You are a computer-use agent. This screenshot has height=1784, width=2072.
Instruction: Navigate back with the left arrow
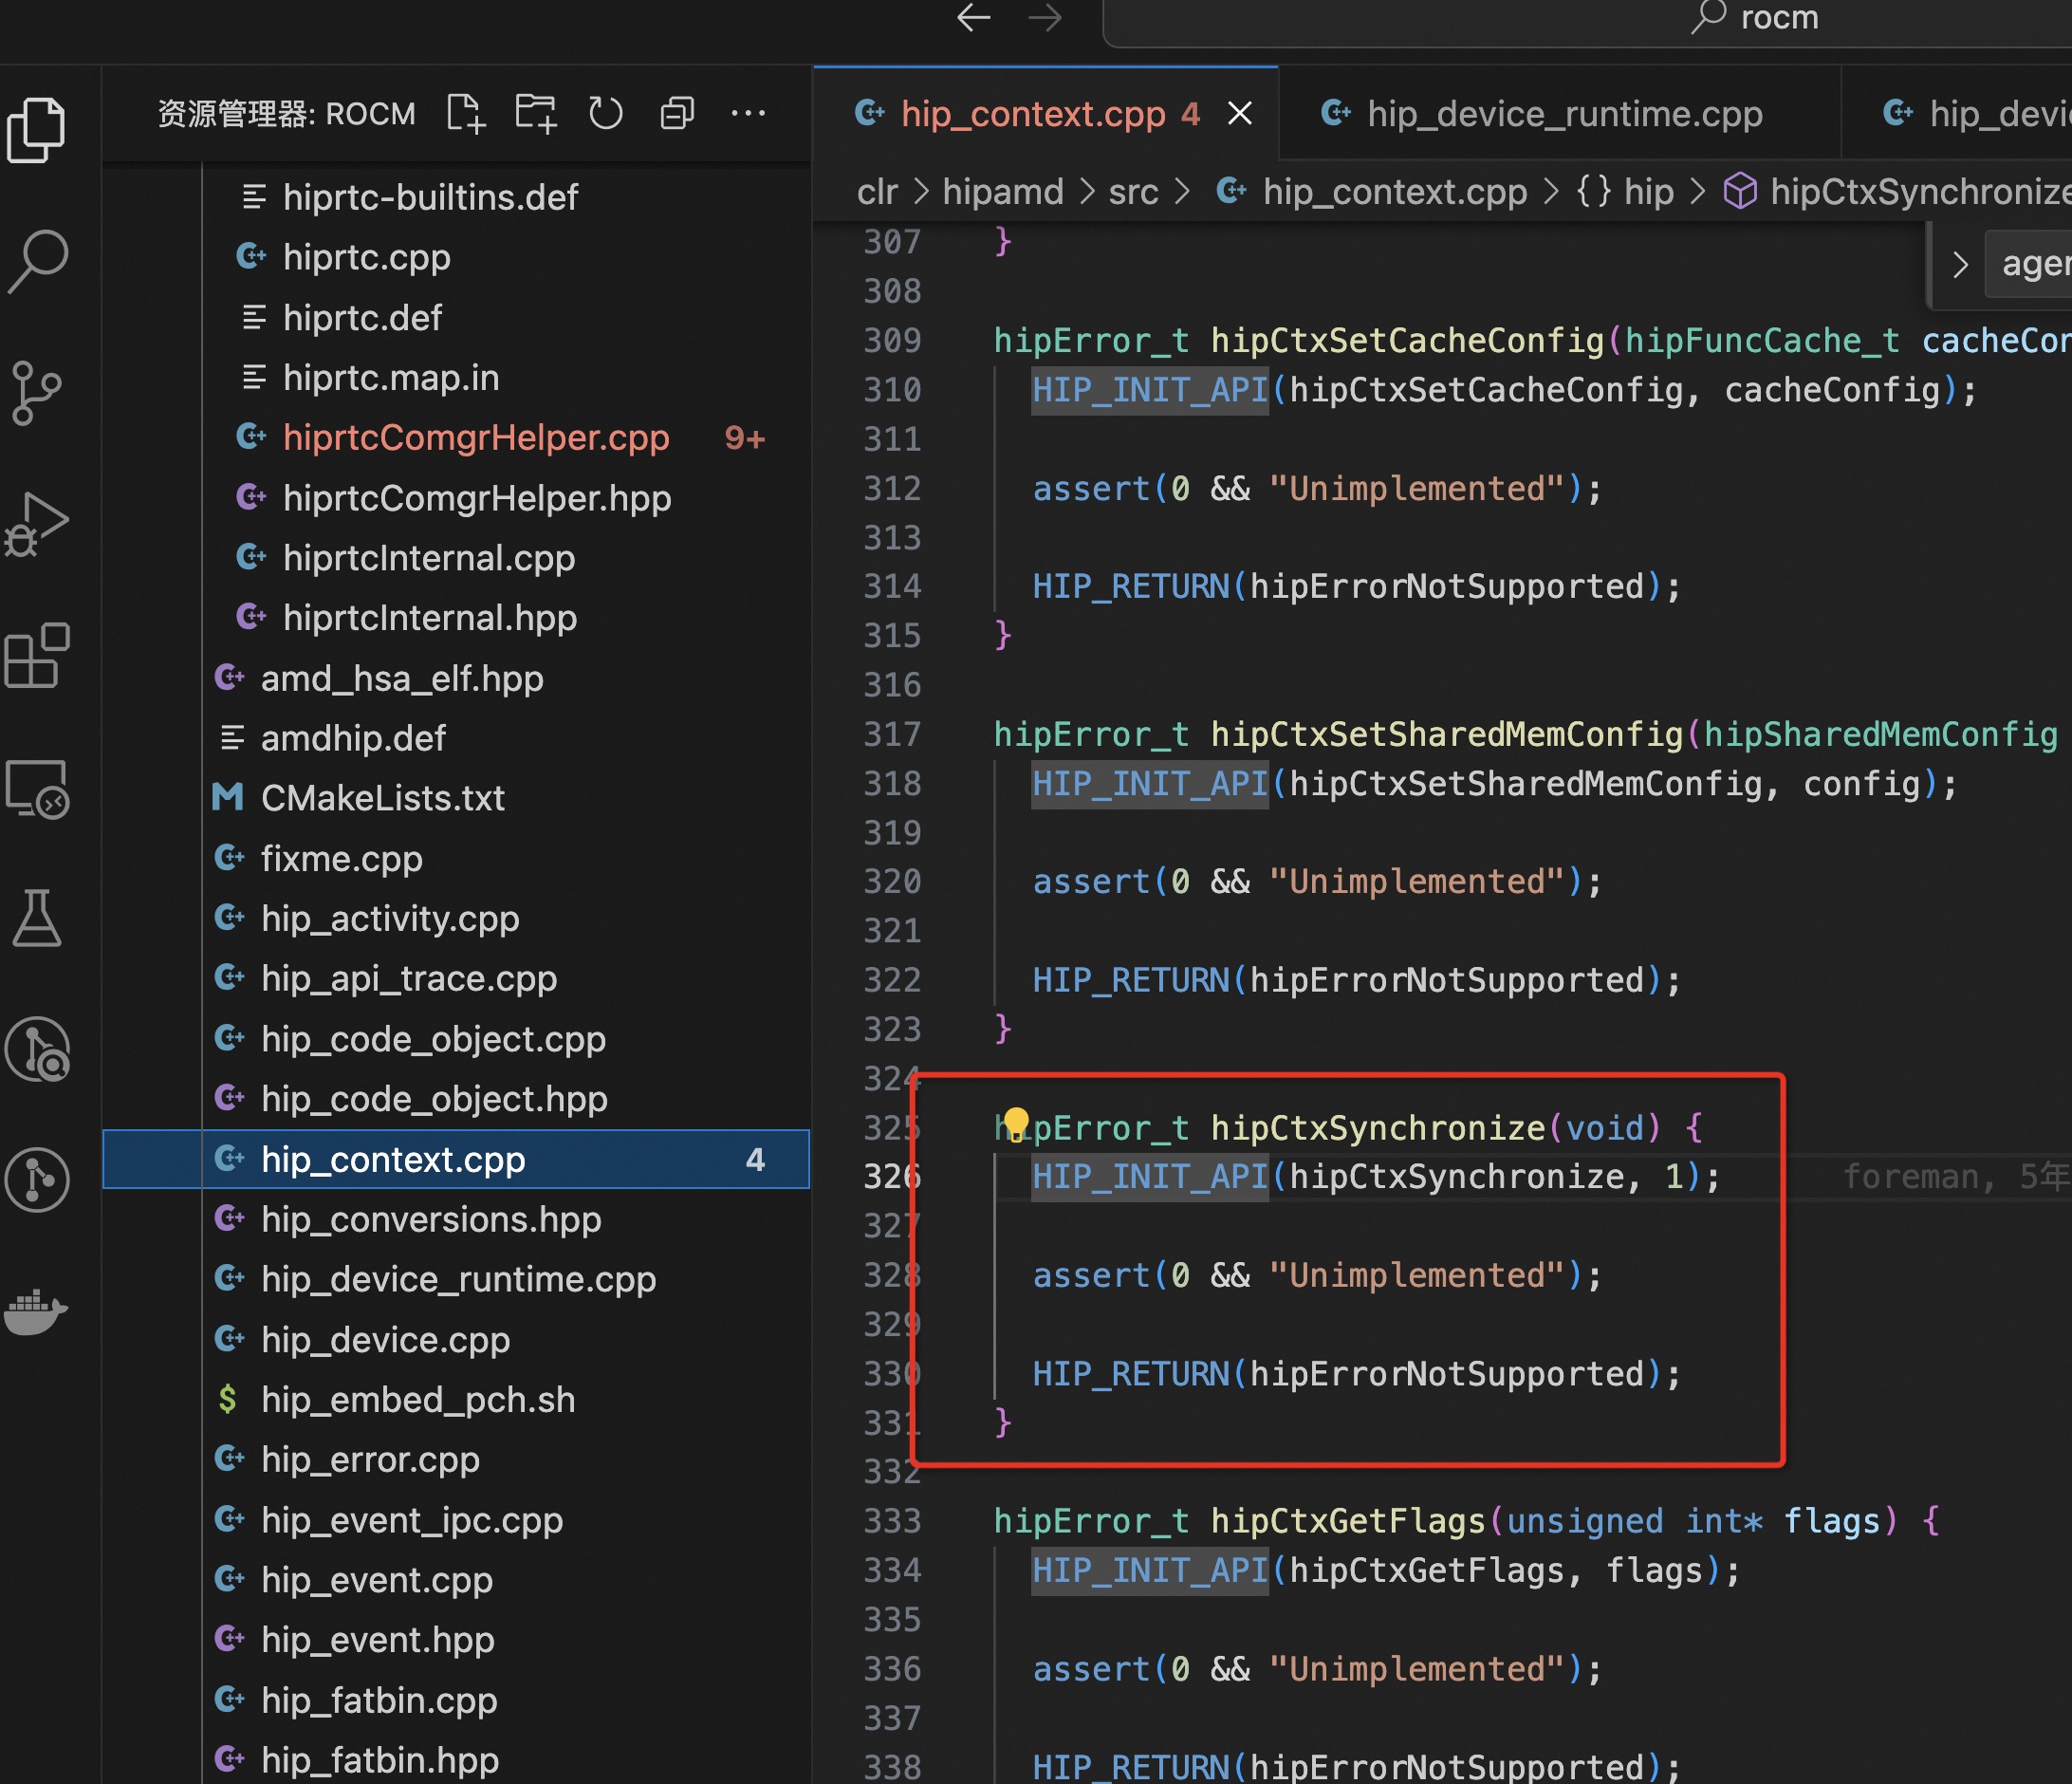[x=973, y=18]
